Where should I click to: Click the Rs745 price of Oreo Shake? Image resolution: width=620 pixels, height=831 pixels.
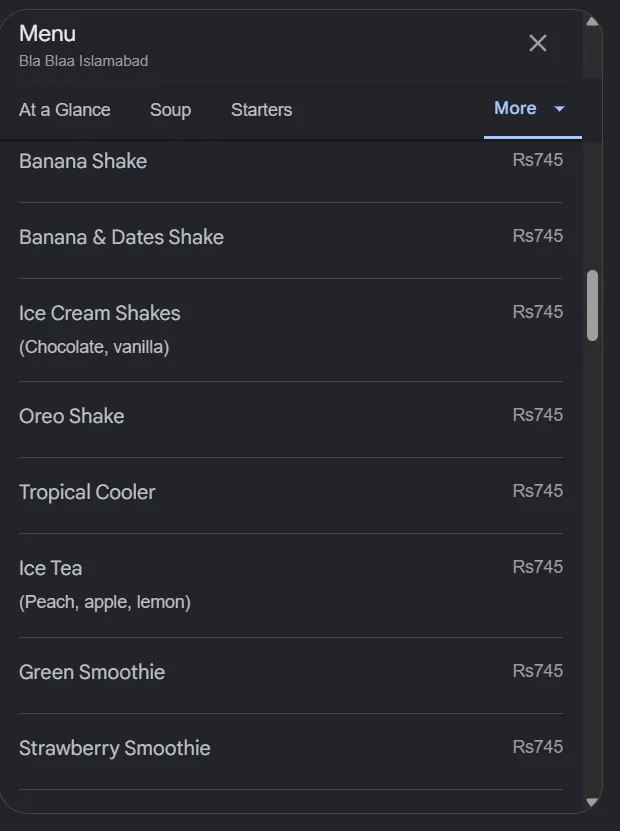coord(537,414)
